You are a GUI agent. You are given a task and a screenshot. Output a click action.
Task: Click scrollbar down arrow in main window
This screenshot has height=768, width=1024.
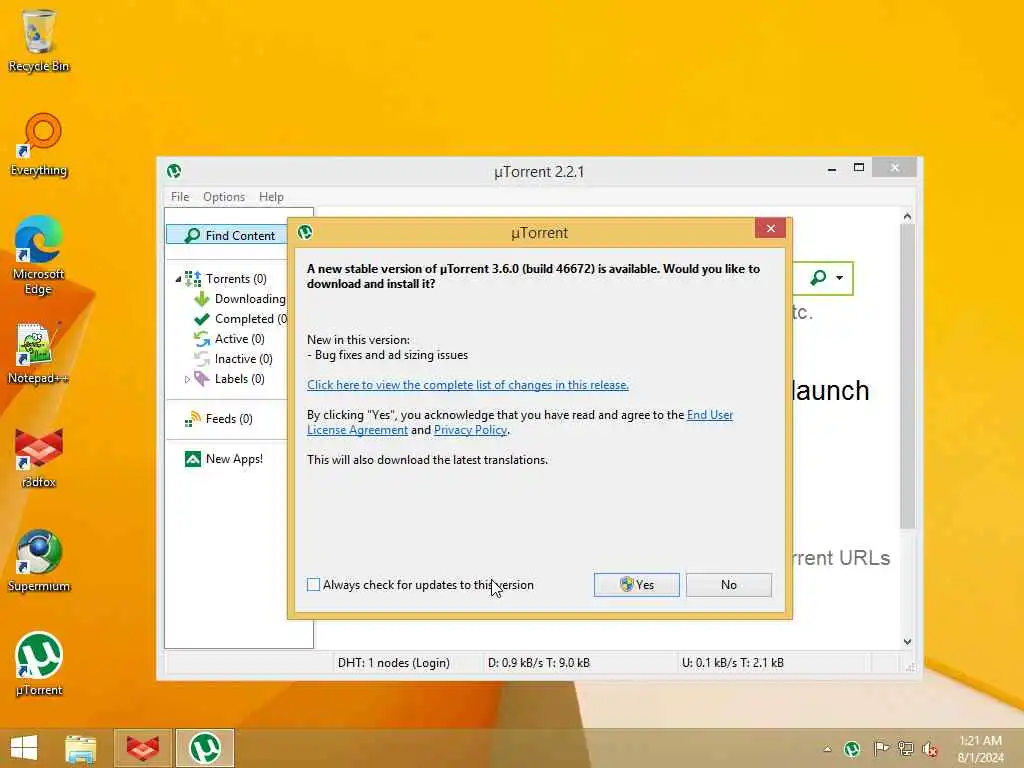(x=907, y=641)
